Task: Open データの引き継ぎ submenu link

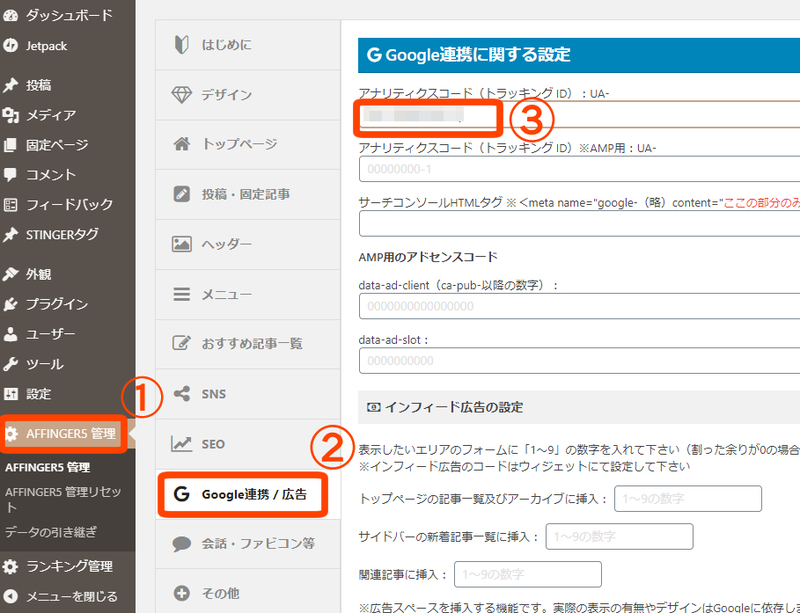Action: tap(51, 532)
